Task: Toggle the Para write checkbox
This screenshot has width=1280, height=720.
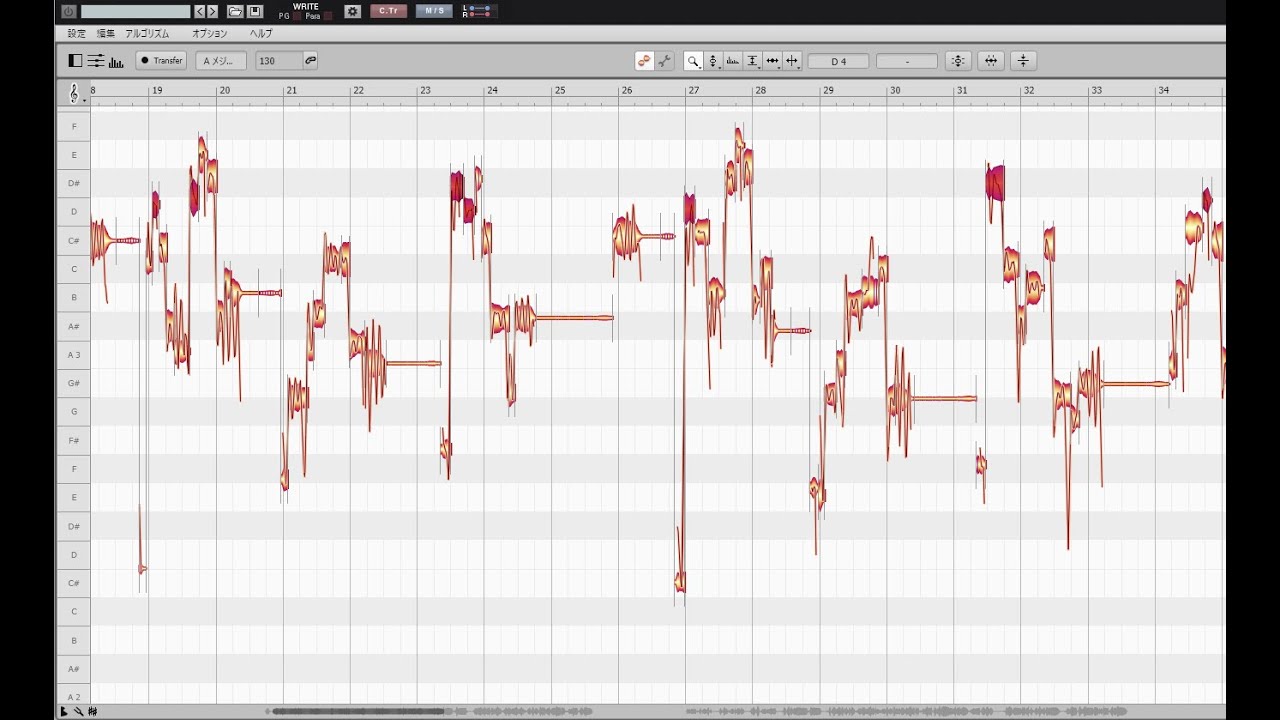Action: [x=328, y=16]
